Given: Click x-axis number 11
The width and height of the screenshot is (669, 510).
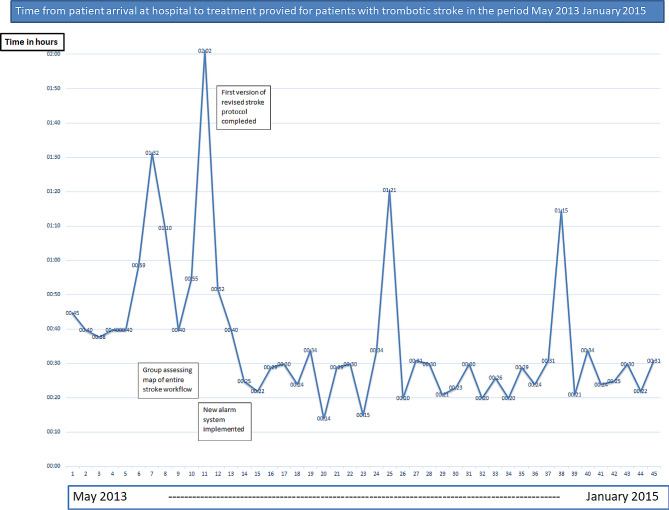Looking at the screenshot, I should click(x=205, y=474).
